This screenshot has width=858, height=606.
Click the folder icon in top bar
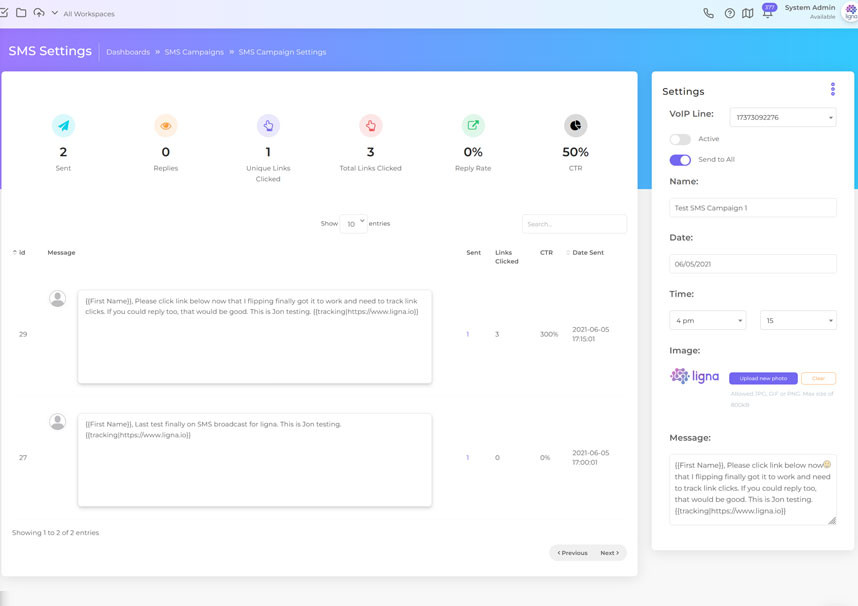(21, 13)
